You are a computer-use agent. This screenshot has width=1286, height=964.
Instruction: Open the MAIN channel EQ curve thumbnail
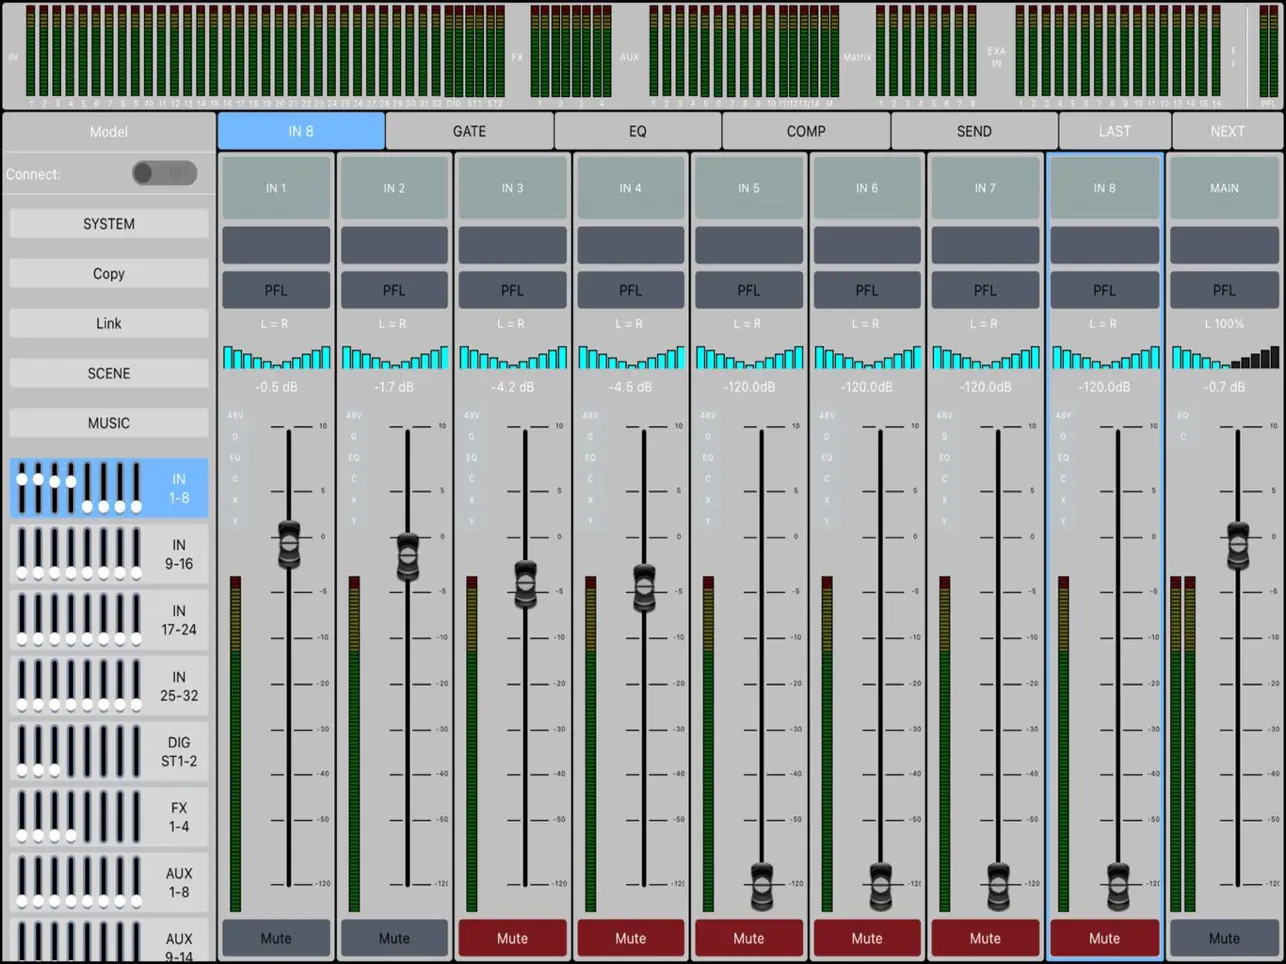pyautogui.click(x=1224, y=357)
